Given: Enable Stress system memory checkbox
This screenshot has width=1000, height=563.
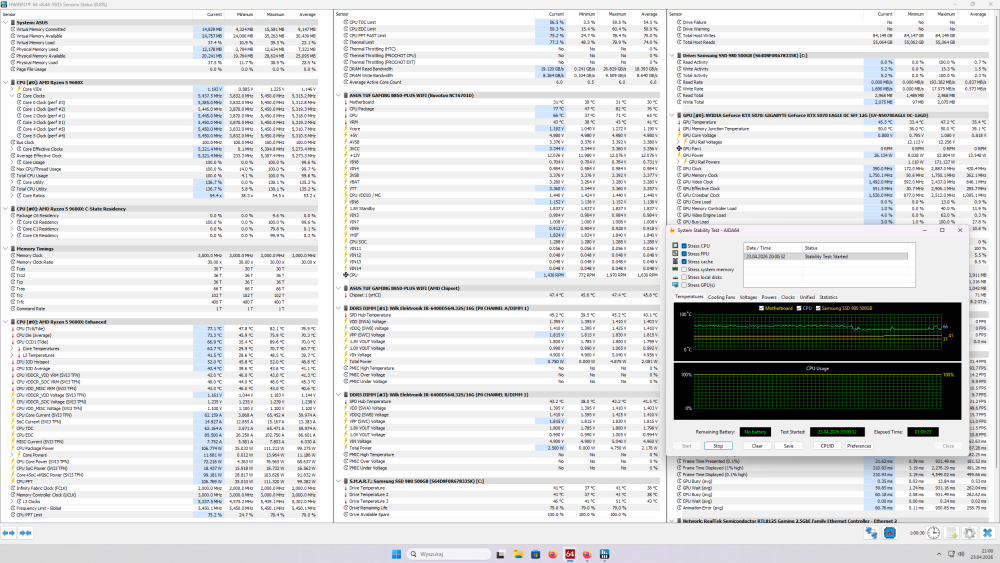Looking at the screenshot, I should point(684,270).
